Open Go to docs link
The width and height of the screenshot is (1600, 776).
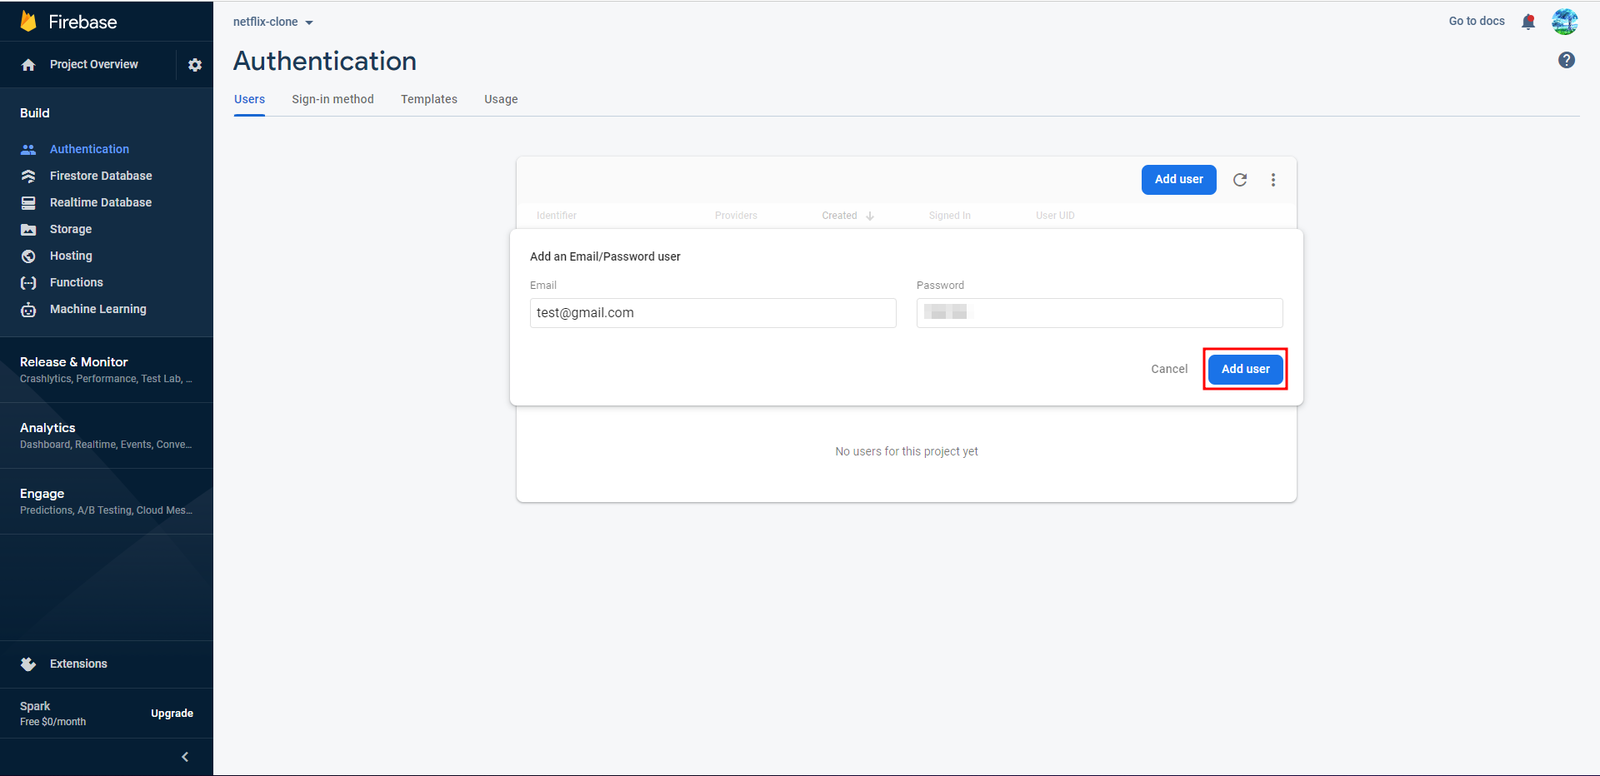pos(1477,21)
